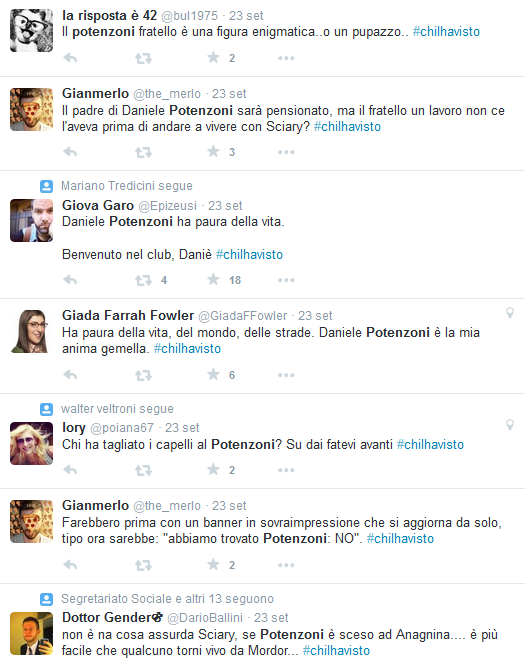
Task: Favorite Giada Farrah Fowler's tweet
Action: click(x=213, y=374)
